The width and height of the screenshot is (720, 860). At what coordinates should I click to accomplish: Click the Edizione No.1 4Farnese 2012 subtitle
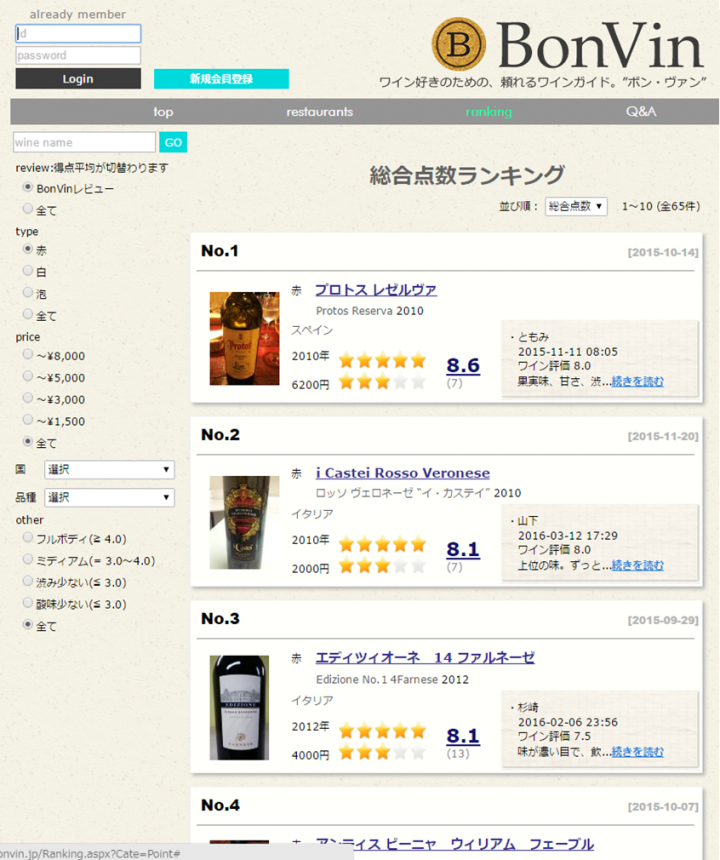(392, 680)
